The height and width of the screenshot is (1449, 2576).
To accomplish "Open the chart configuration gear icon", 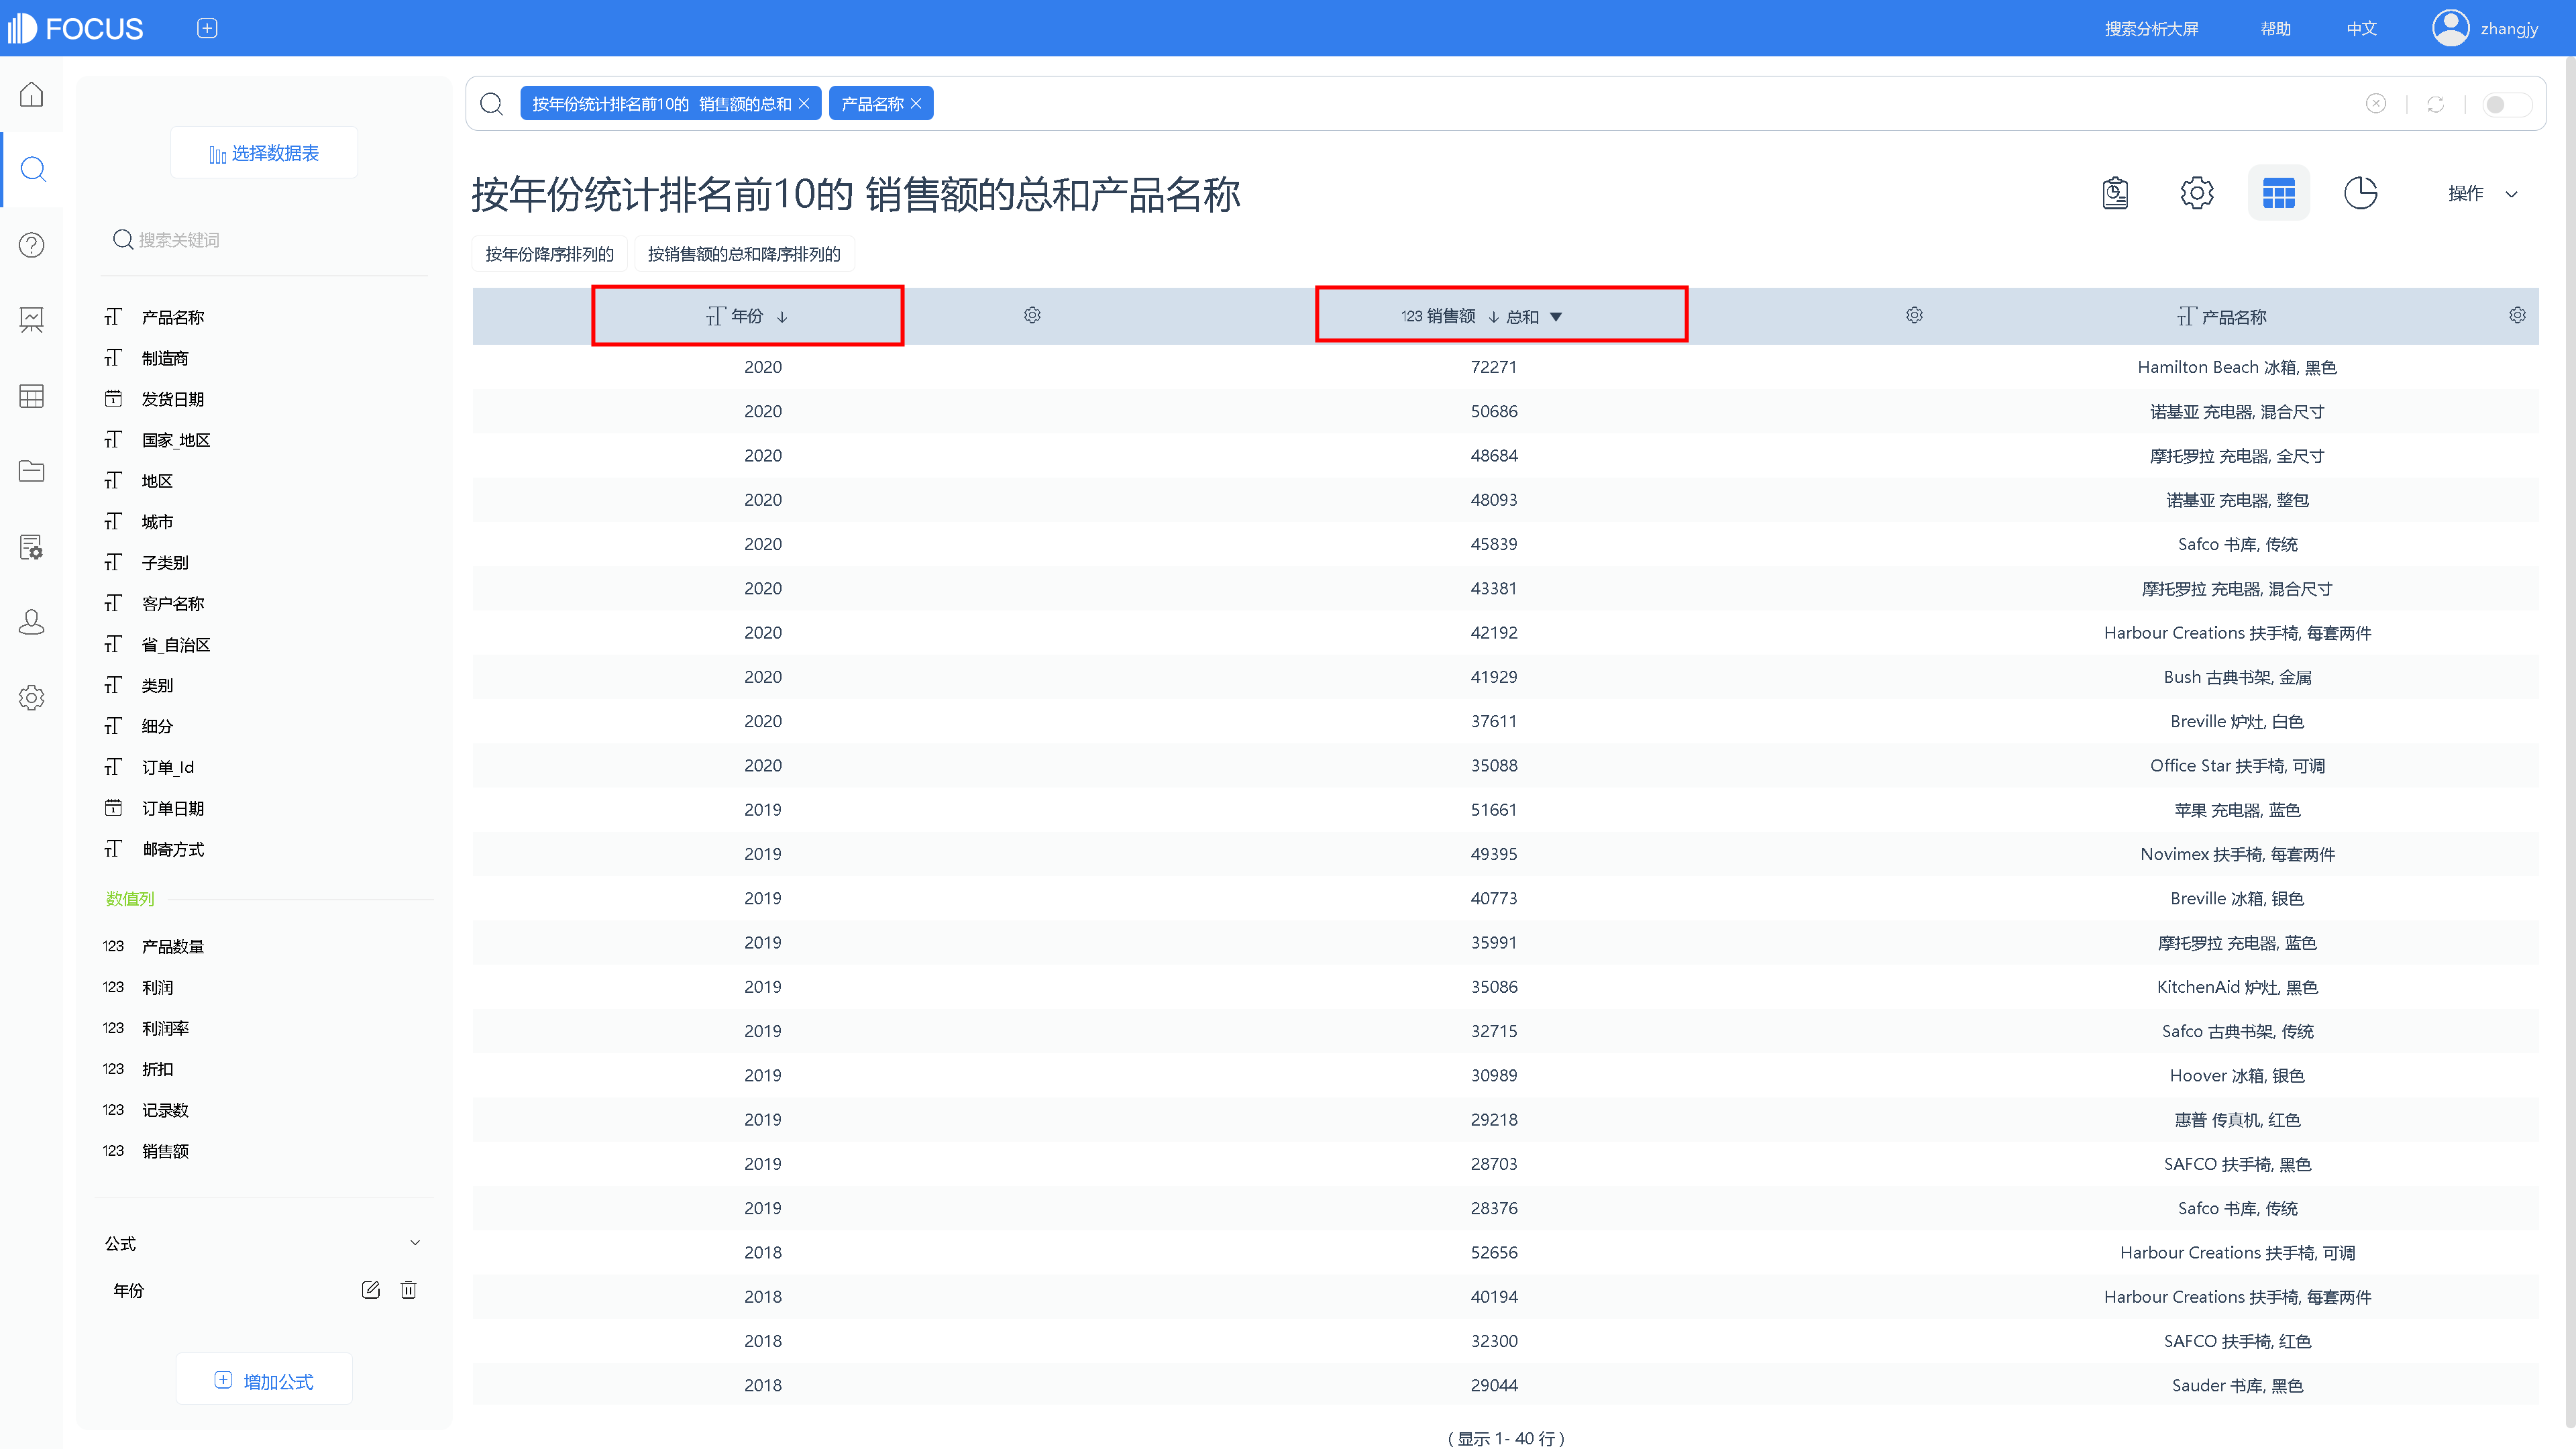I will (2197, 193).
